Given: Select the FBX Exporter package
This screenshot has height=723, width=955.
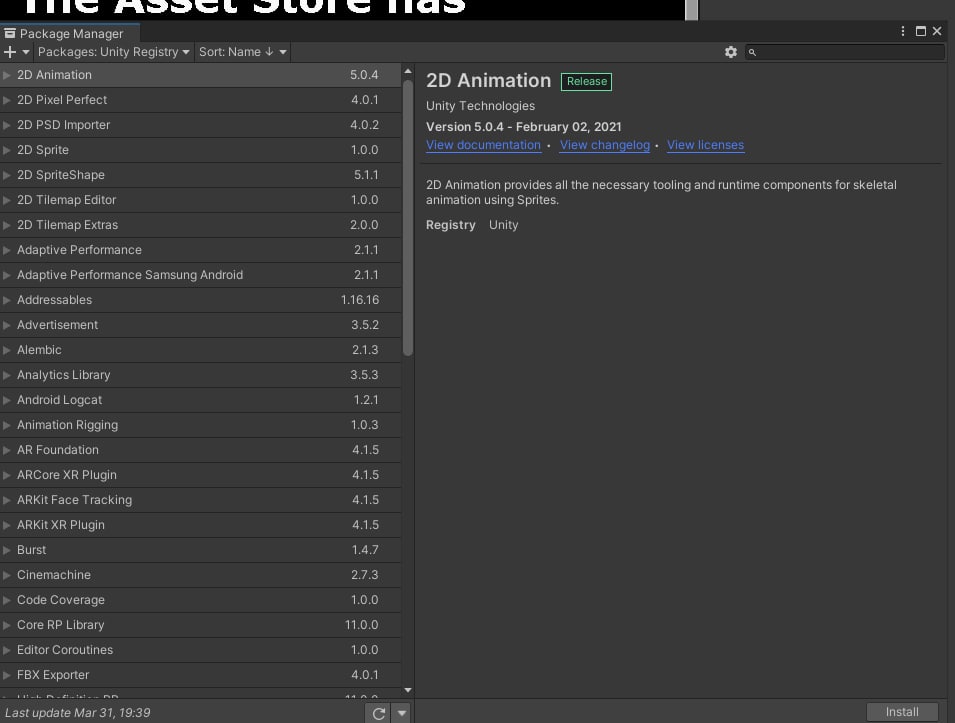Looking at the screenshot, I should tap(200, 674).
